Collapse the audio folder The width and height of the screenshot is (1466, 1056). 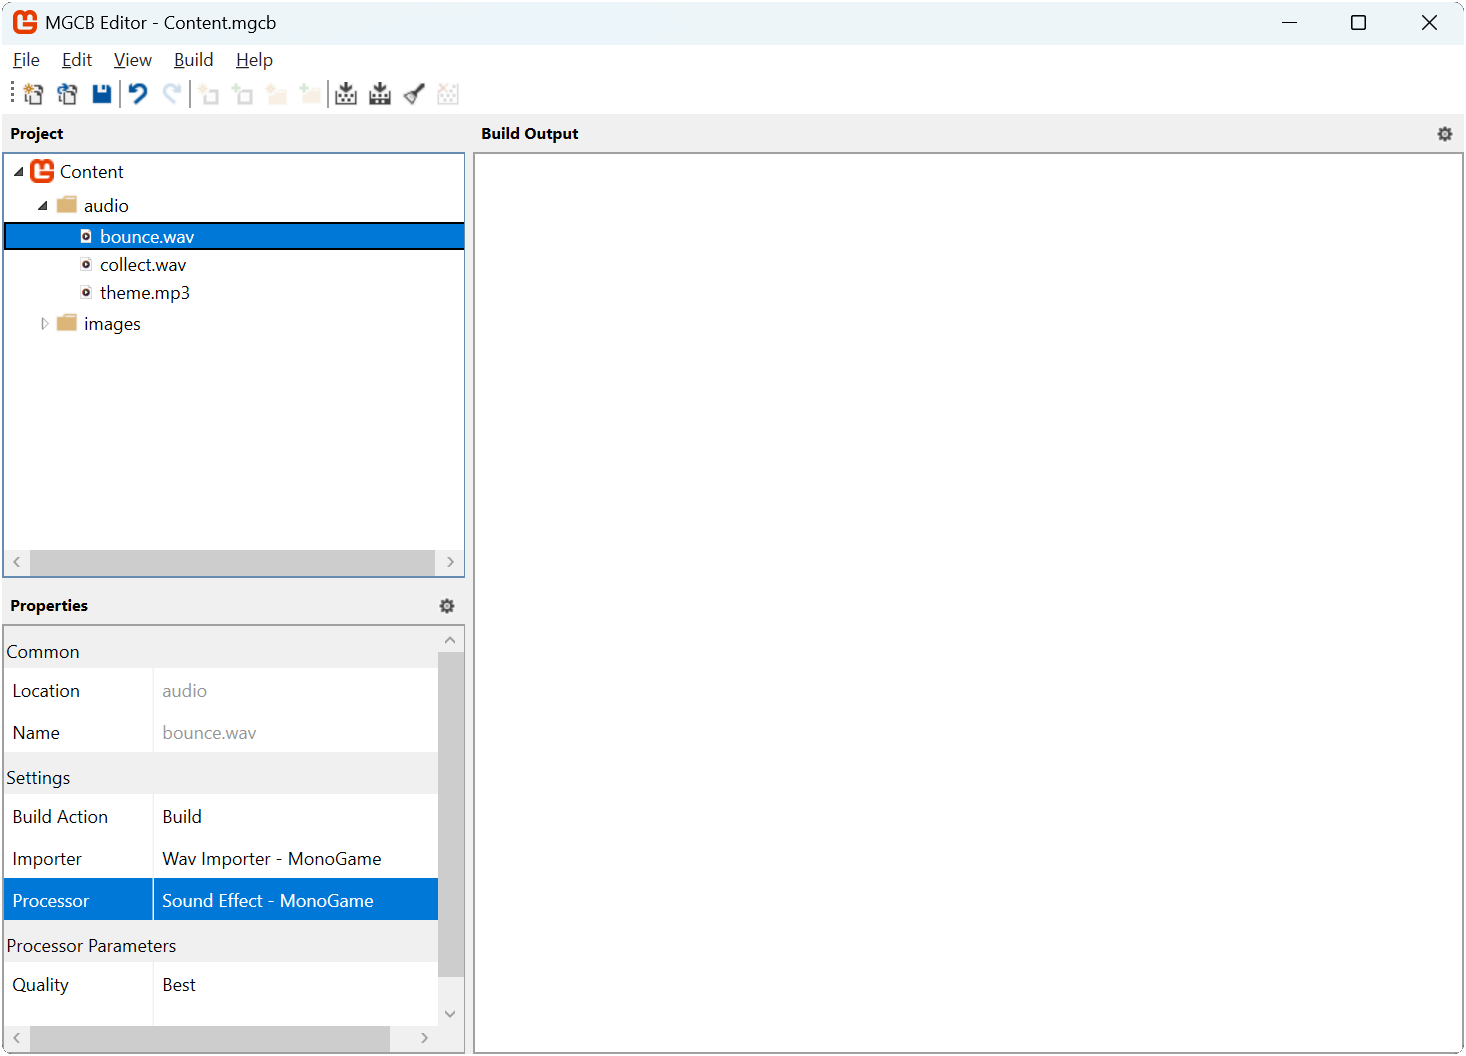[43, 206]
